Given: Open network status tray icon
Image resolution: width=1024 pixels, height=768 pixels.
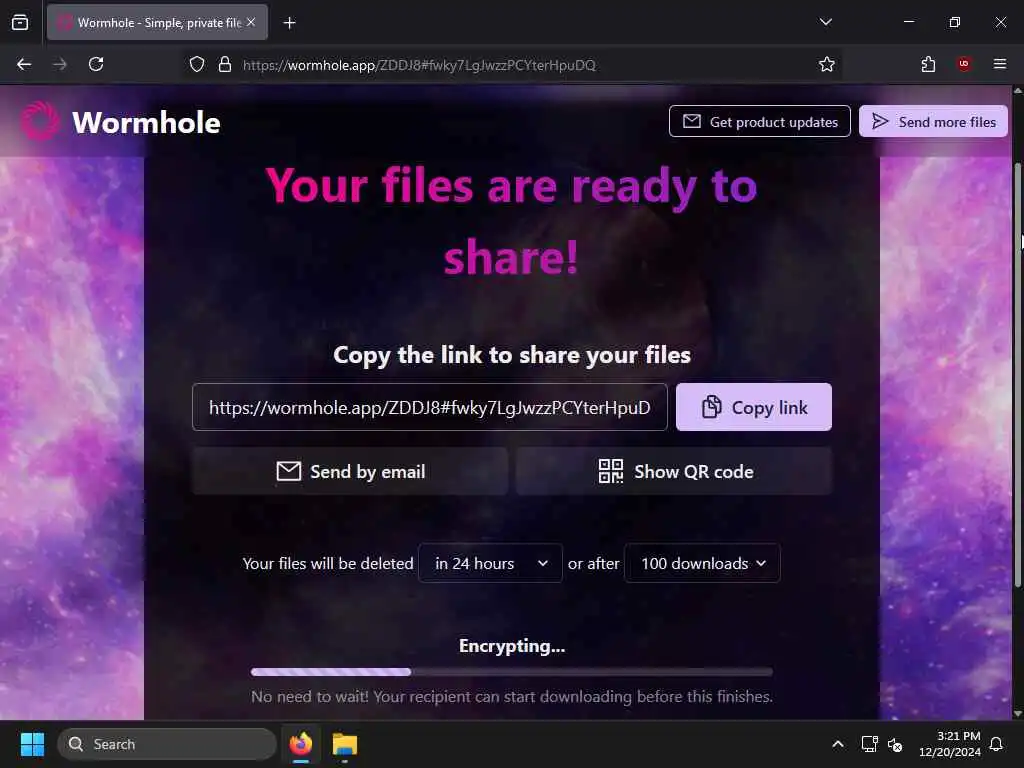Looking at the screenshot, I should point(869,744).
